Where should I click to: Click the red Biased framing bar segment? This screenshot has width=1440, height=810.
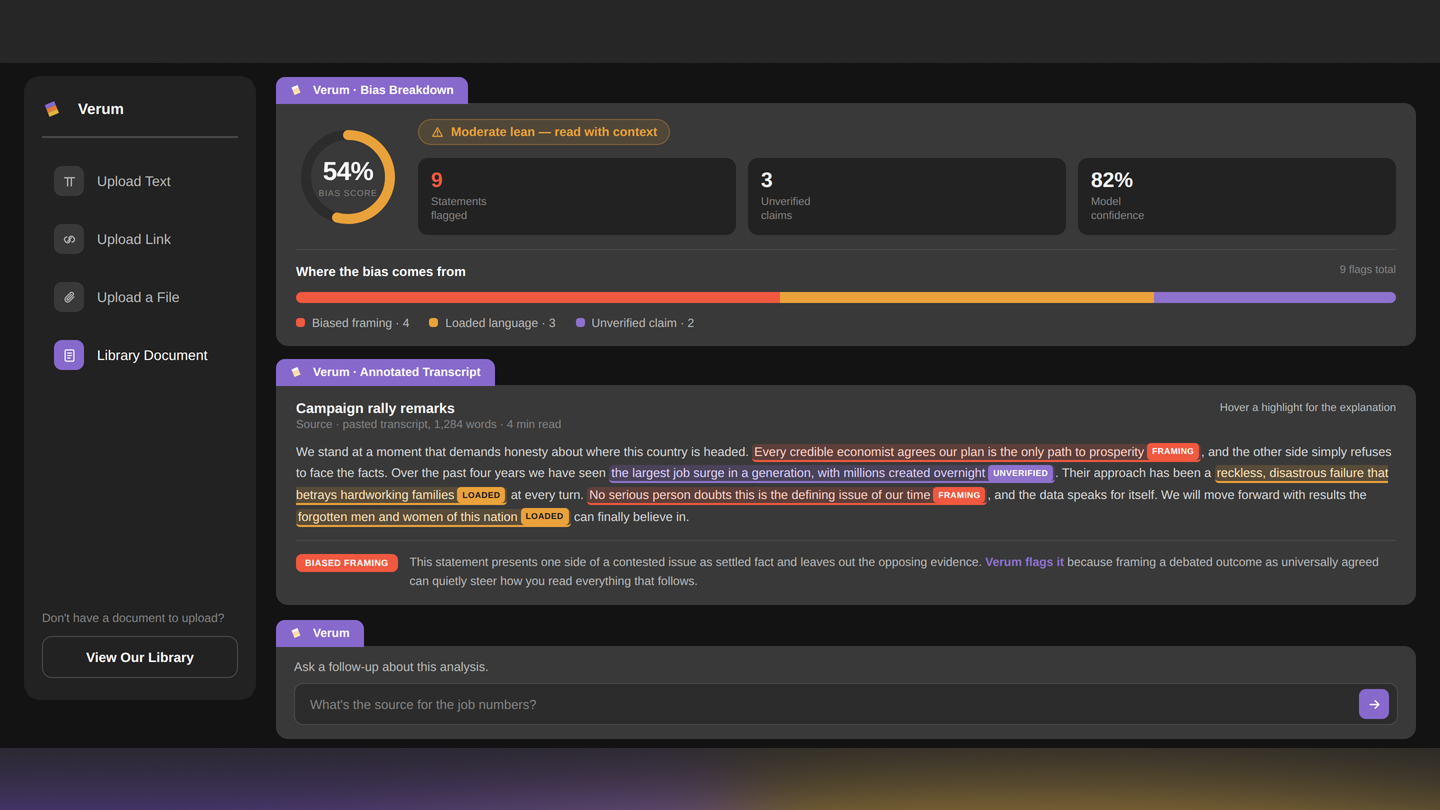538,297
